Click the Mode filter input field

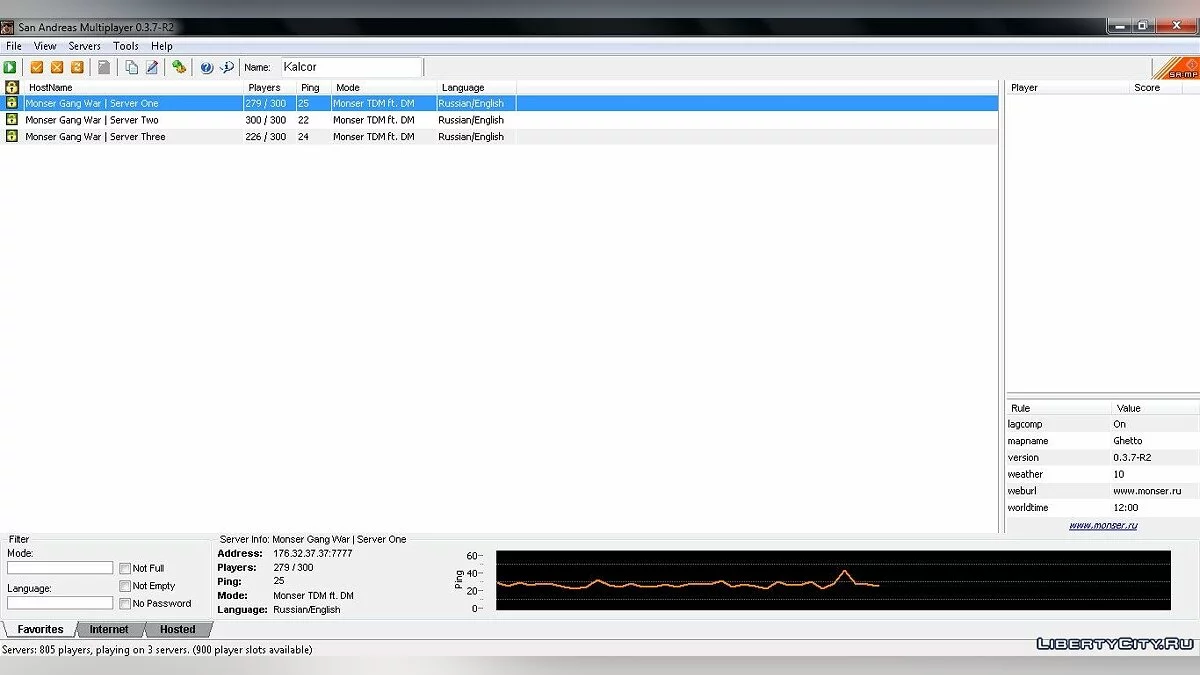click(60, 567)
